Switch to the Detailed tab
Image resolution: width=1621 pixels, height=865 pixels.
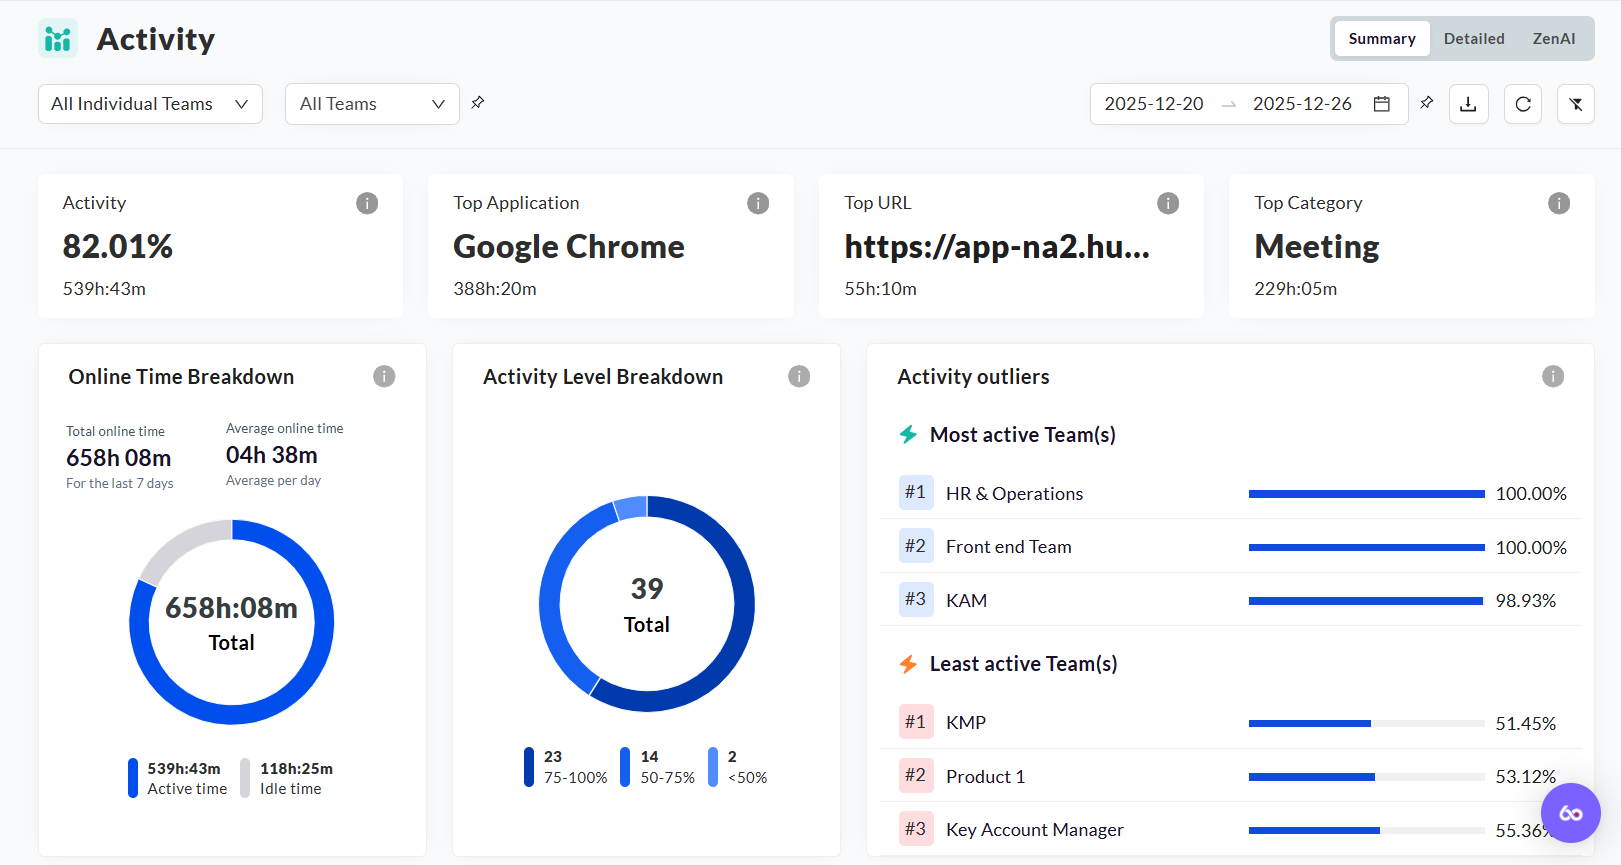[x=1473, y=39]
